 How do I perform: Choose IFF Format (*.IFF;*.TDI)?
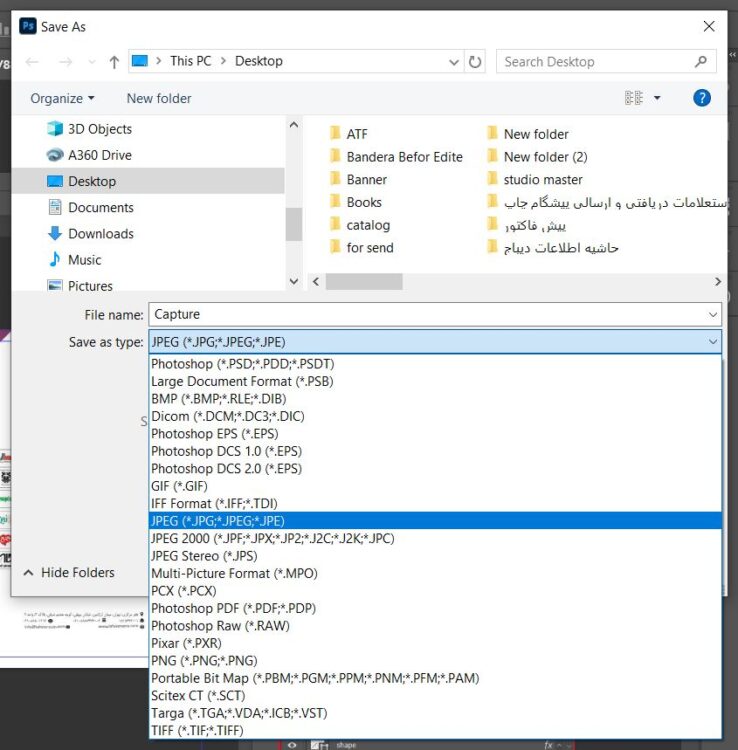[x=435, y=504]
